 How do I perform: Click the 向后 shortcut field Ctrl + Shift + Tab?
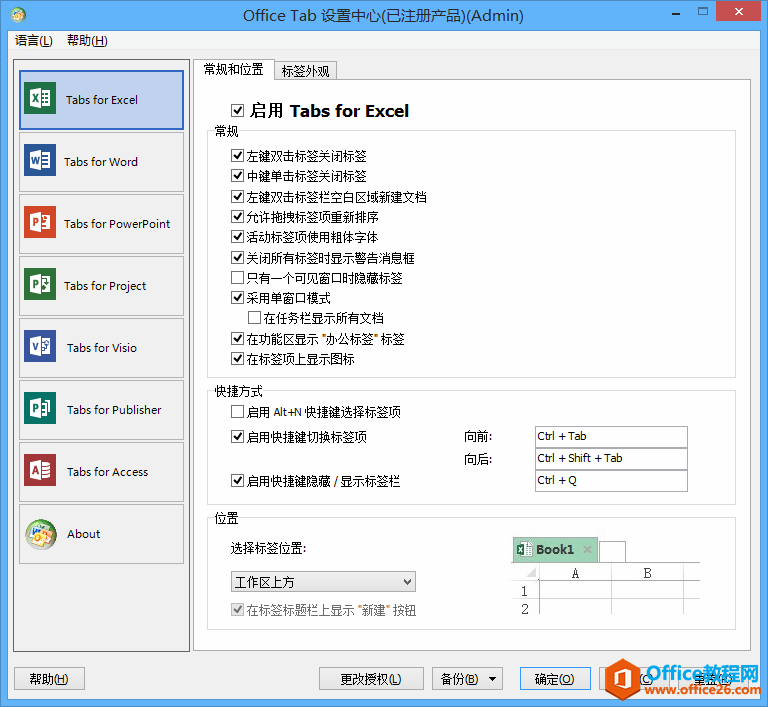[611, 458]
